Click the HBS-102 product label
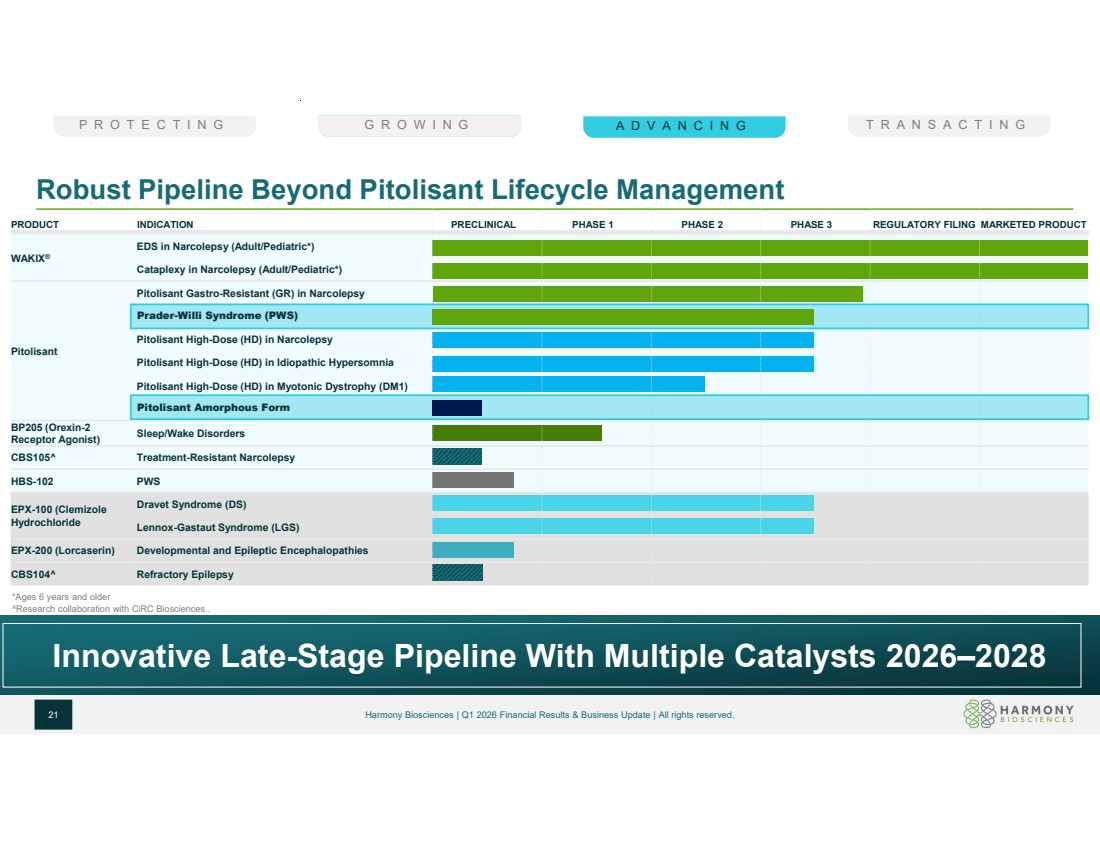 (32, 481)
